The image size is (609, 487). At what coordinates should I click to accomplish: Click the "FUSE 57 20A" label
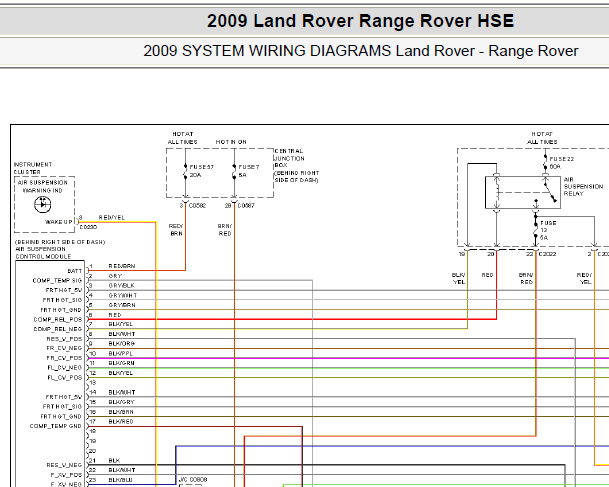click(201, 171)
